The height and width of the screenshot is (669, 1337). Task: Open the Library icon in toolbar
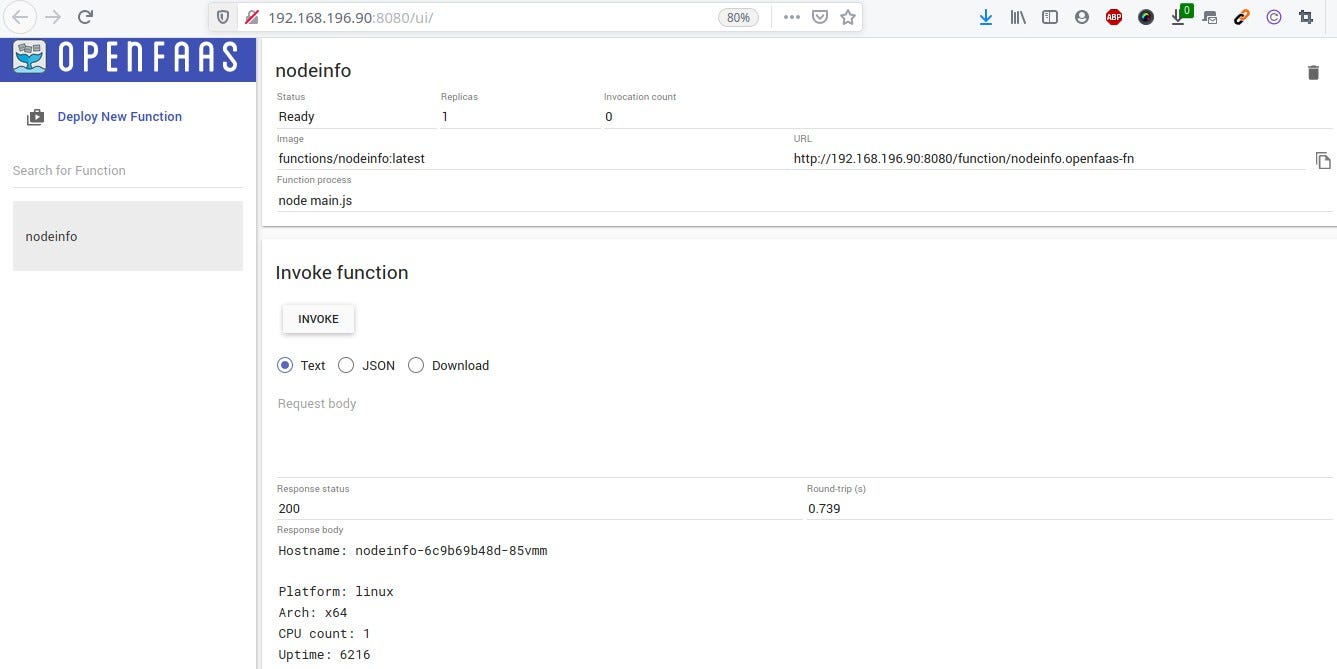click(x=1018, y=17)
